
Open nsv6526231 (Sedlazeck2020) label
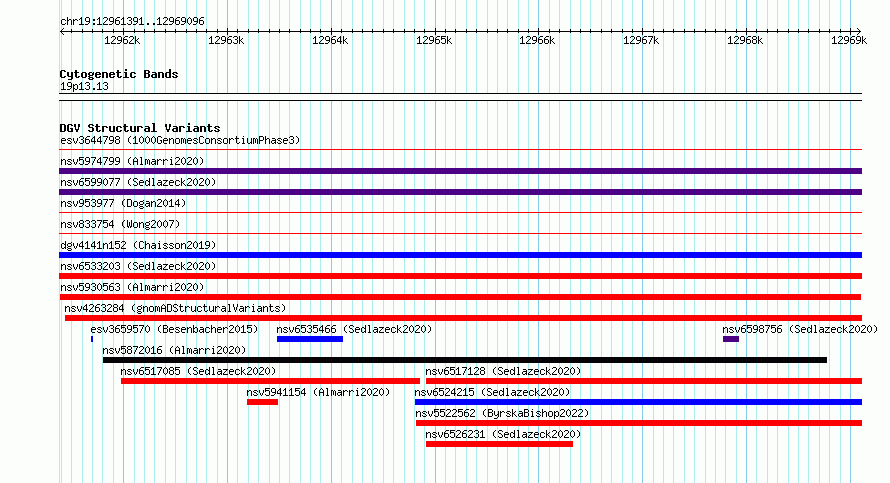(503, 434)
